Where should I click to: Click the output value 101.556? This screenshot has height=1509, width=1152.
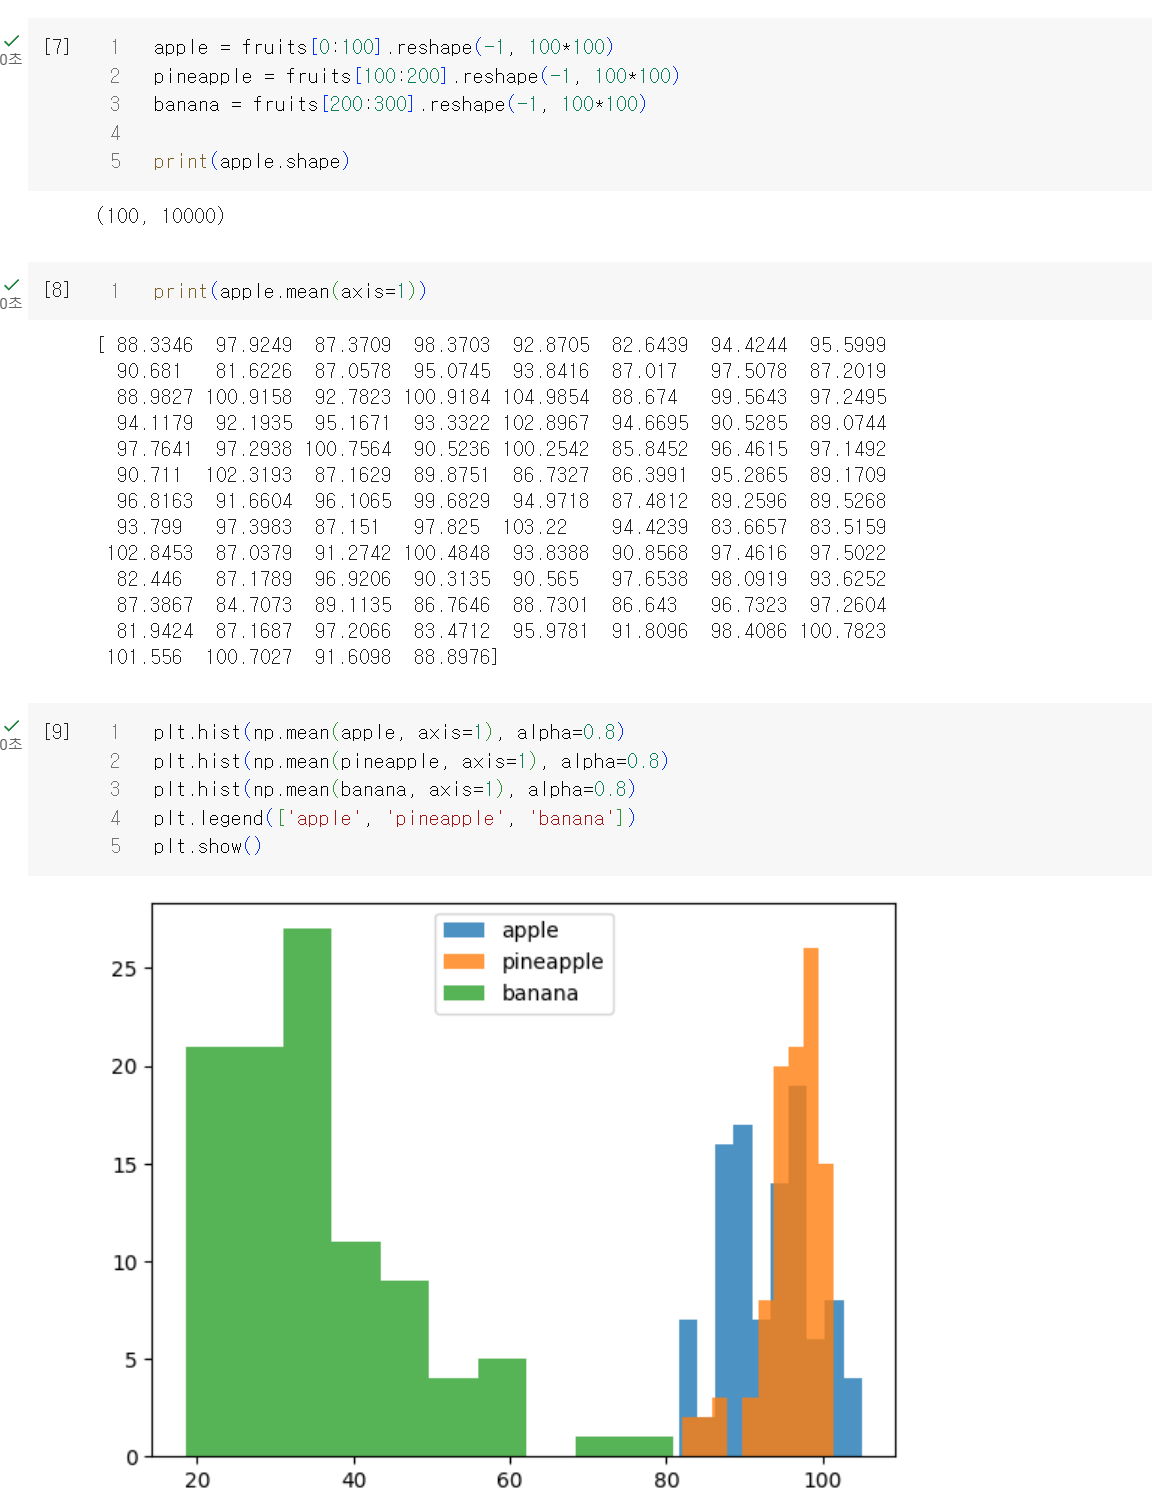(144, 657)
